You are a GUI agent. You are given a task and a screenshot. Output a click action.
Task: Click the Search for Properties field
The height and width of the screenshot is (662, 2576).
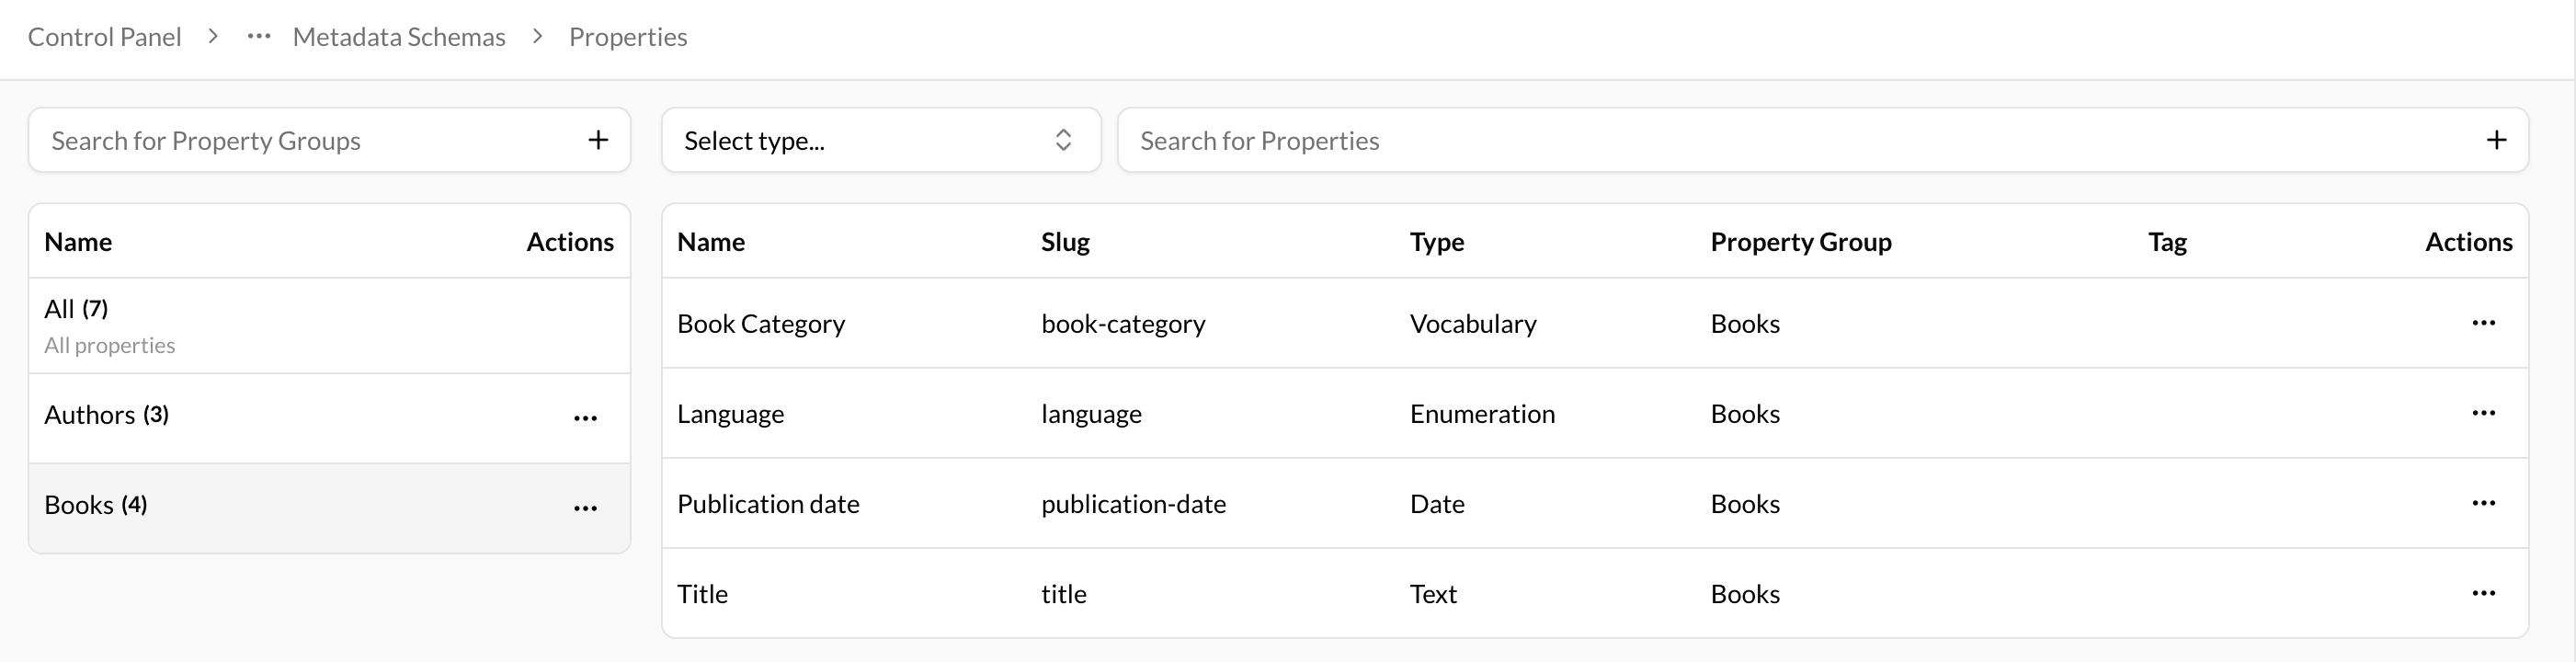point(1600,140)
